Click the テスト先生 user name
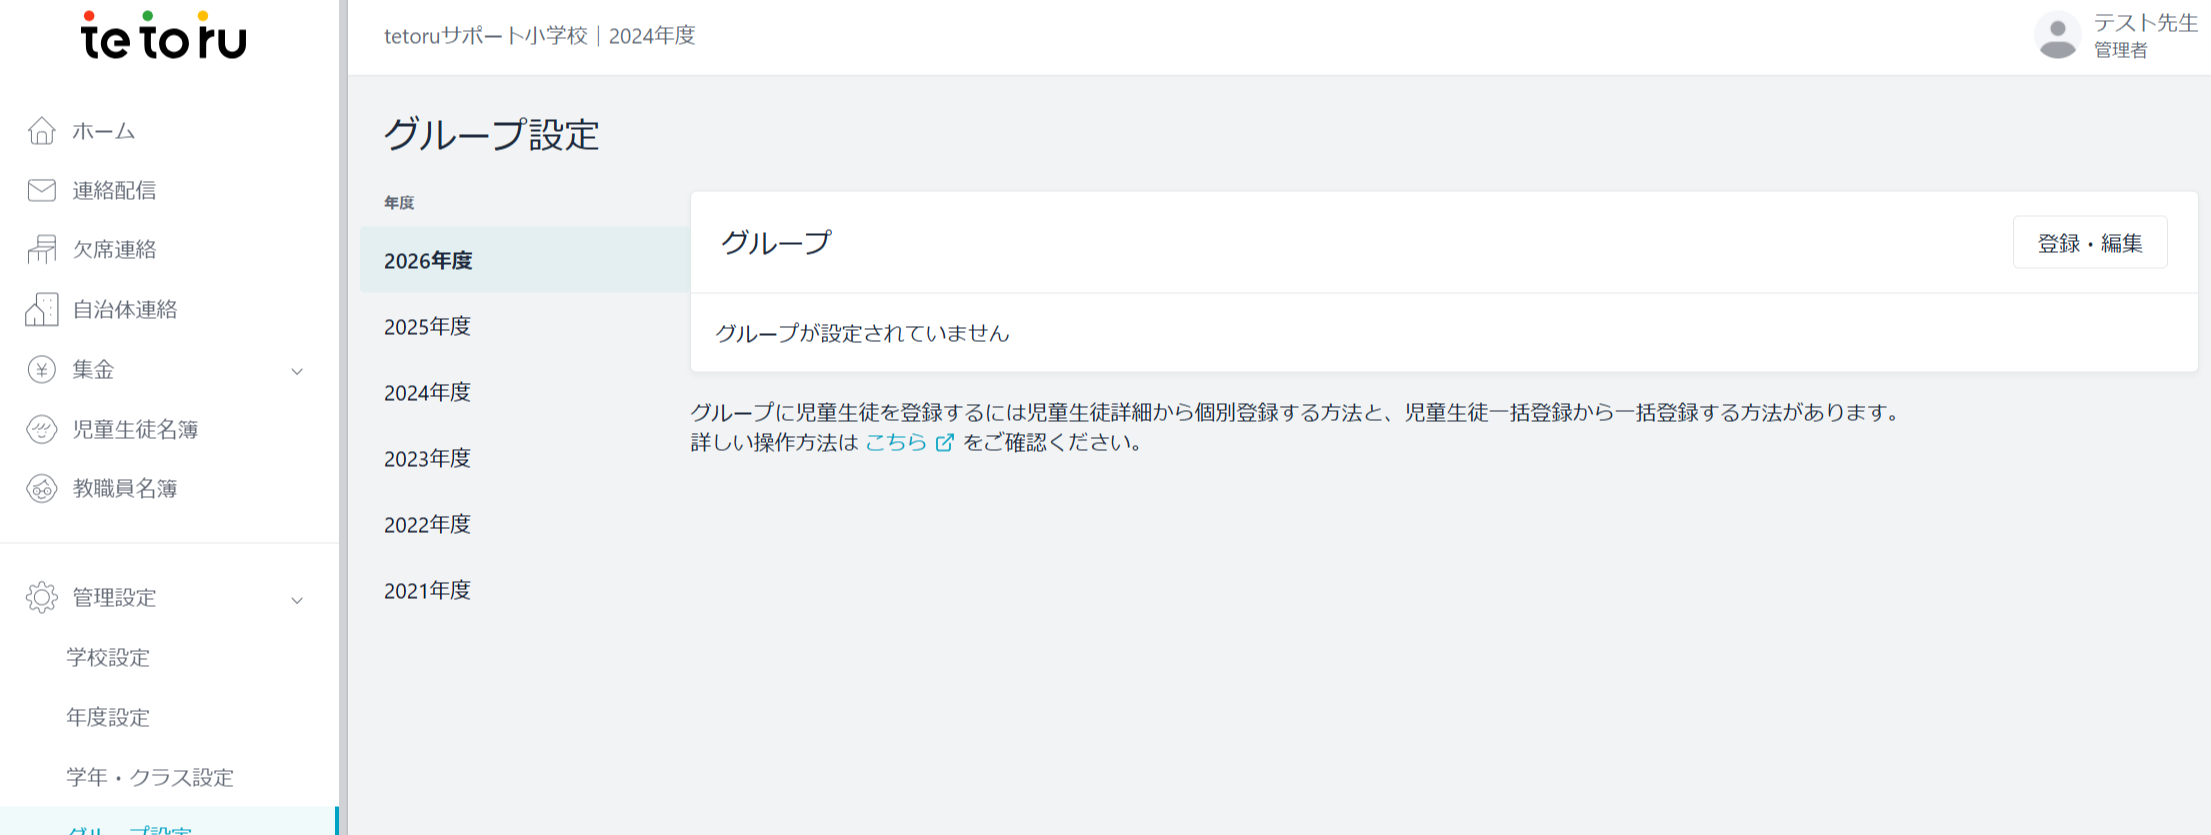2211x835 pixels. [x=2145, y=23]
